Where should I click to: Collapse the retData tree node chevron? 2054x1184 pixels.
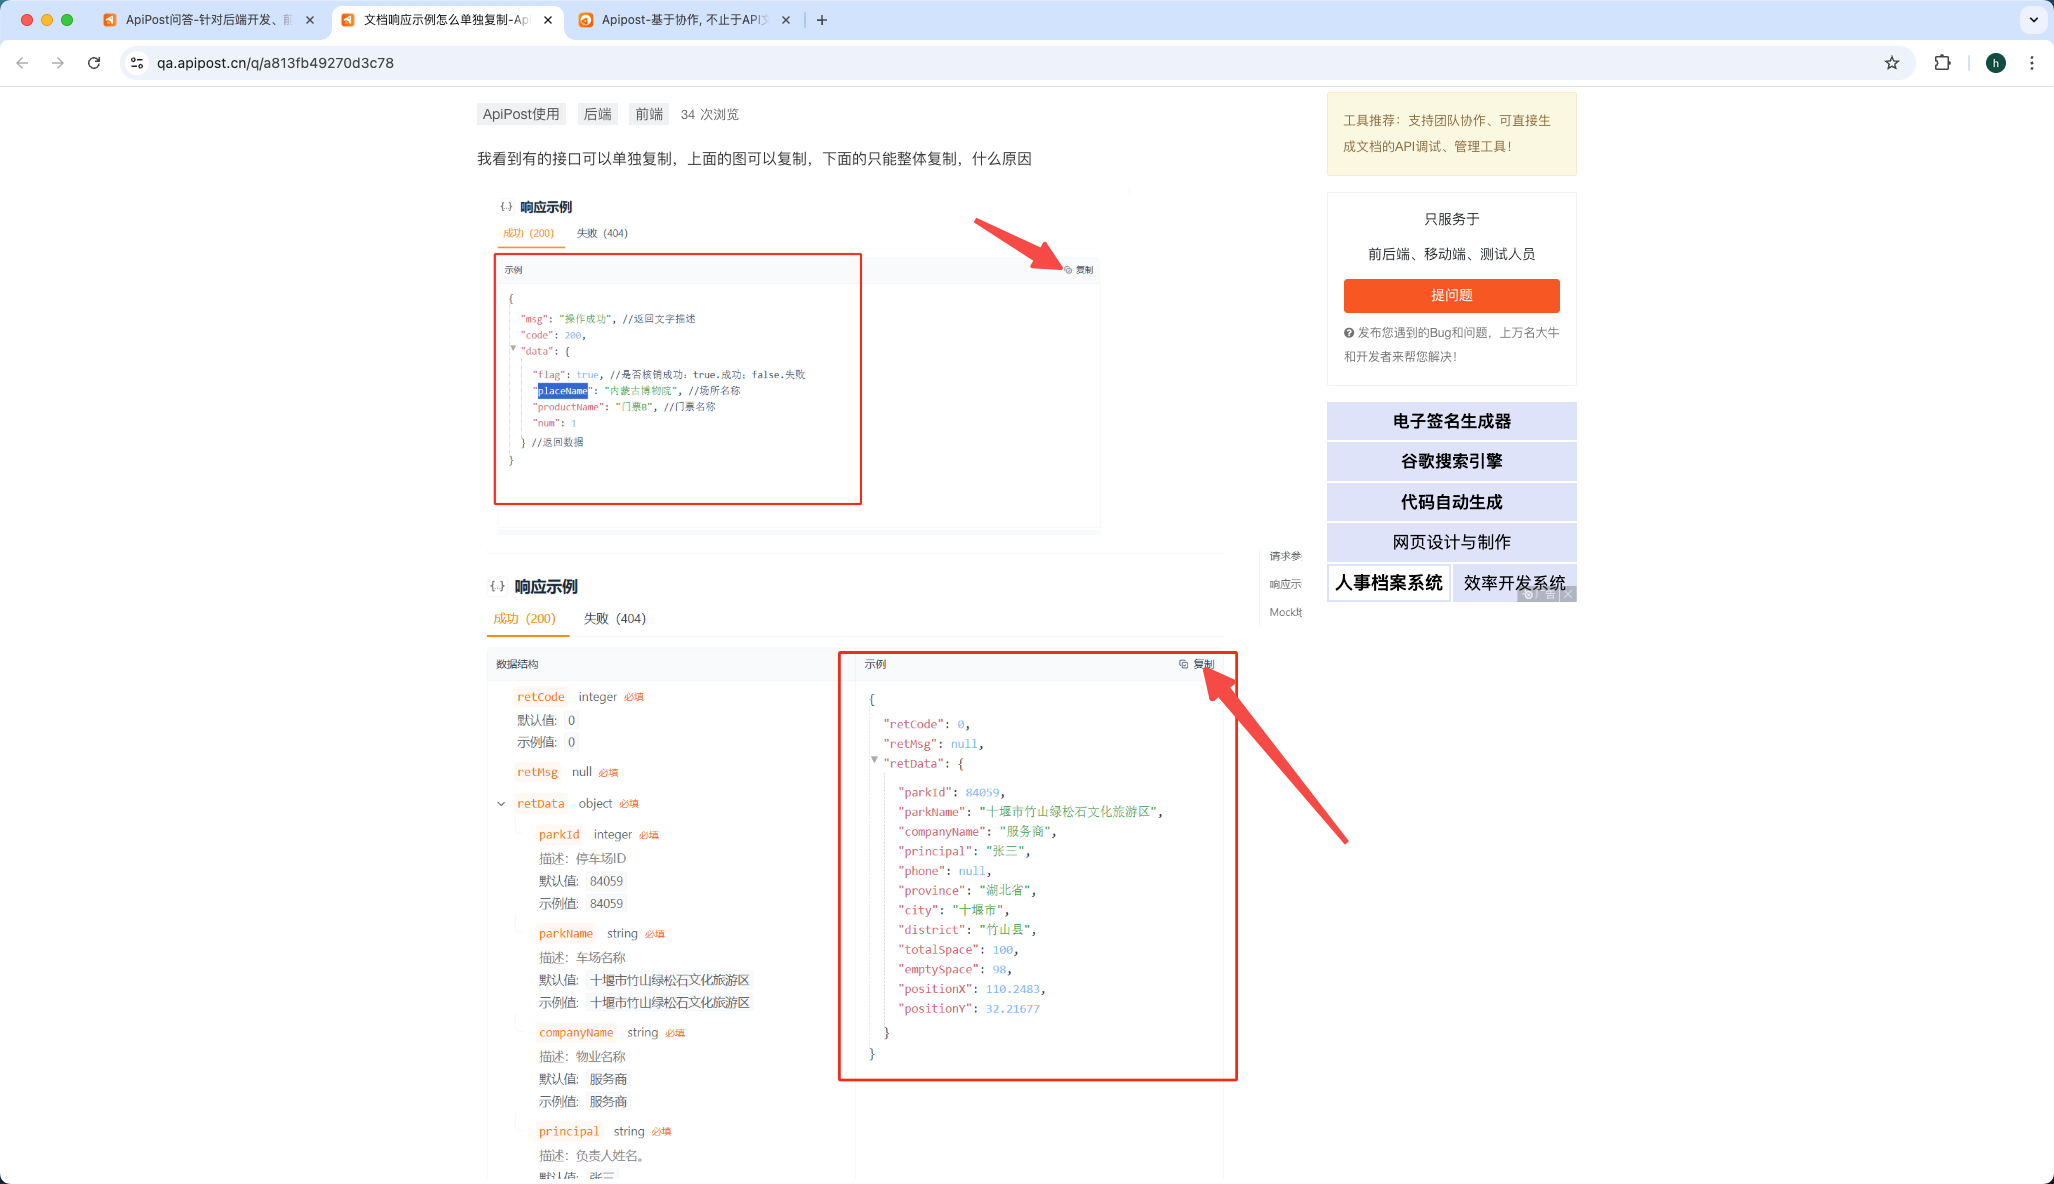pos(501,804)
